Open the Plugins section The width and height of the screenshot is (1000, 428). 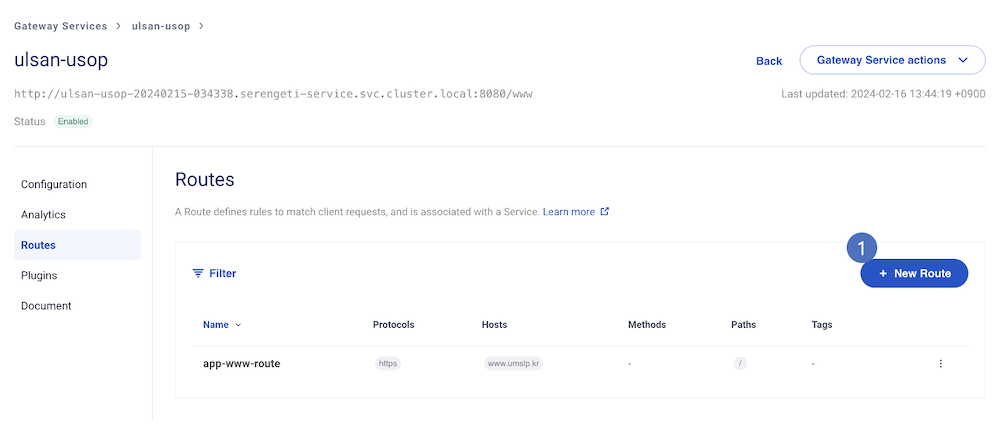39,276
